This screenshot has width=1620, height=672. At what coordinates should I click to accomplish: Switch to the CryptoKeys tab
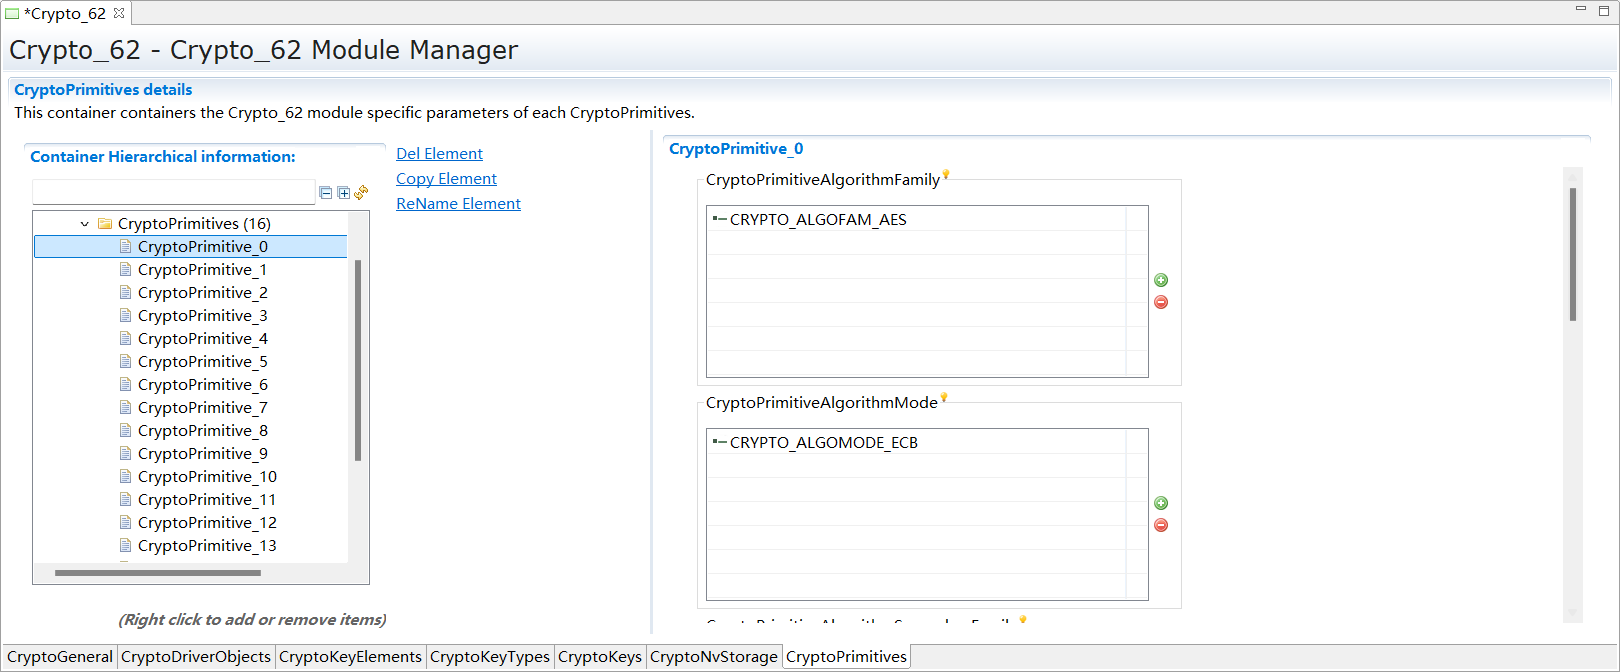click(599, 657)
